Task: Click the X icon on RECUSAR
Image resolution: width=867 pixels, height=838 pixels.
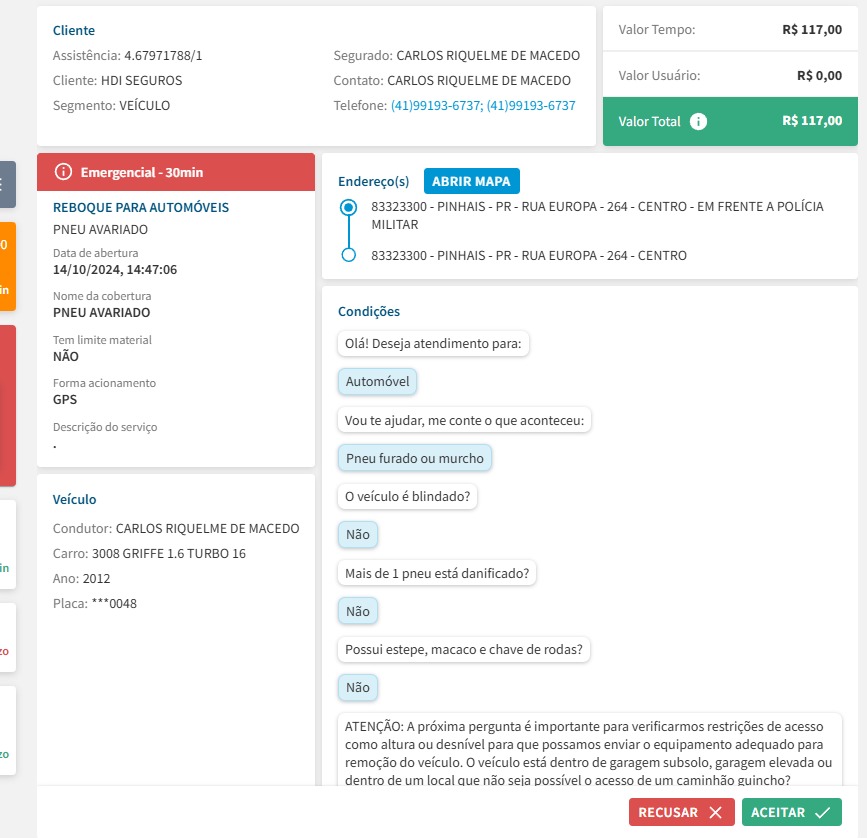Action: [714, 813]
